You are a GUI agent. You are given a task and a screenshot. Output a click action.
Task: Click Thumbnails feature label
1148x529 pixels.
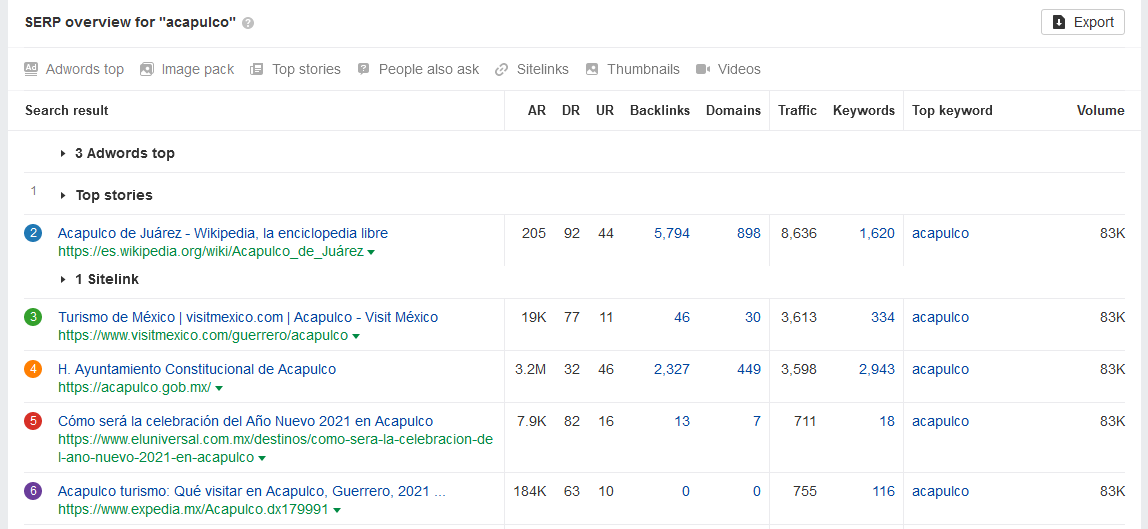point(644,70)
